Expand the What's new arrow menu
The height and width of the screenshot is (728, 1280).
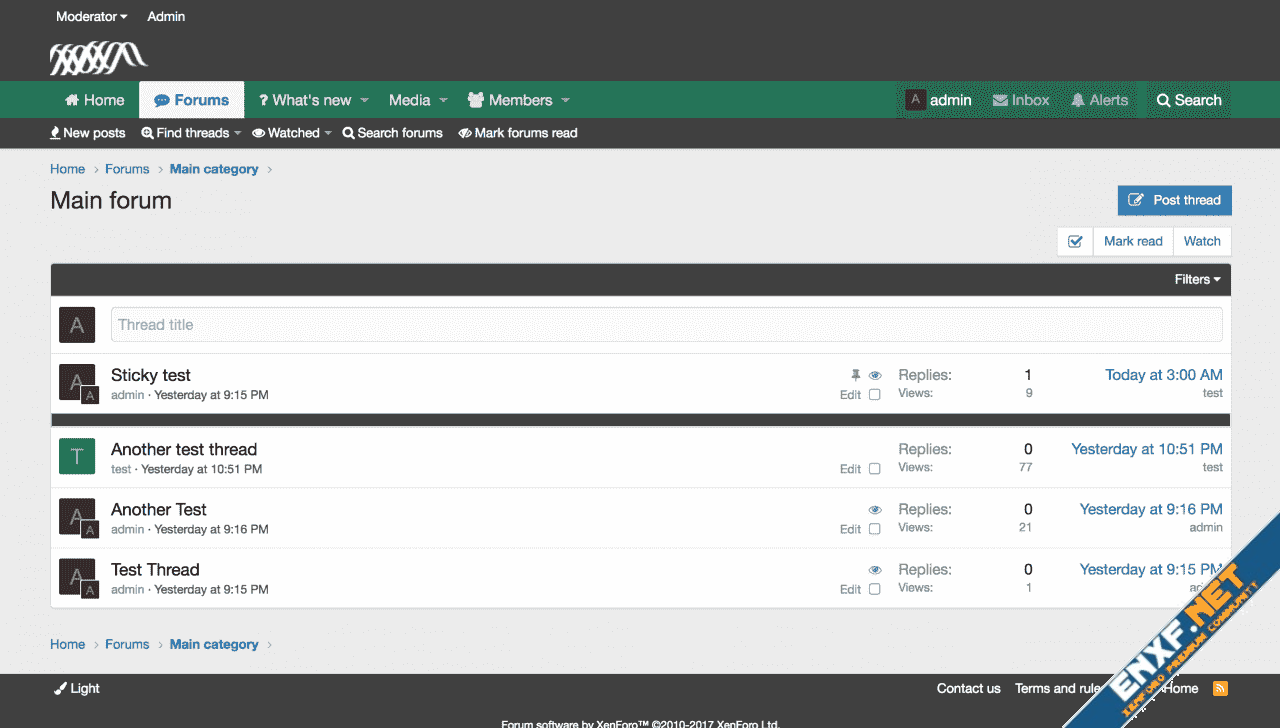(x=365, y=100)
